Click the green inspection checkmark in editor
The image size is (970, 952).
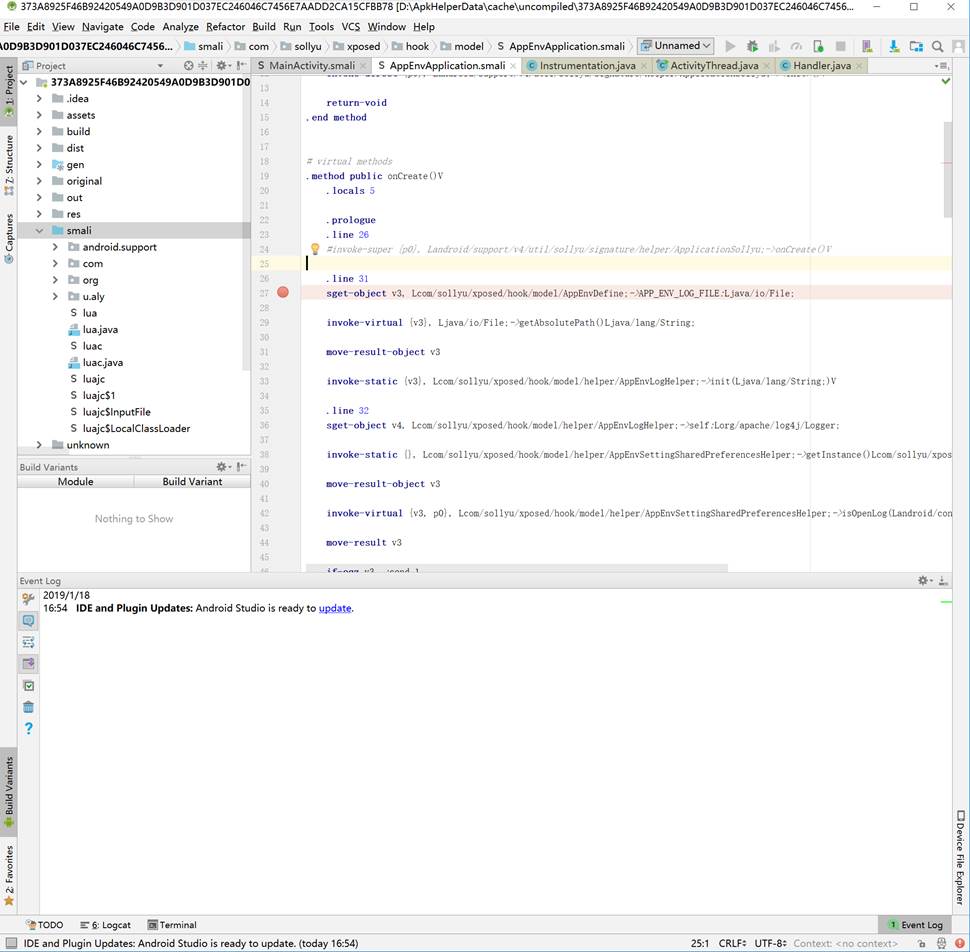(946, 81)
